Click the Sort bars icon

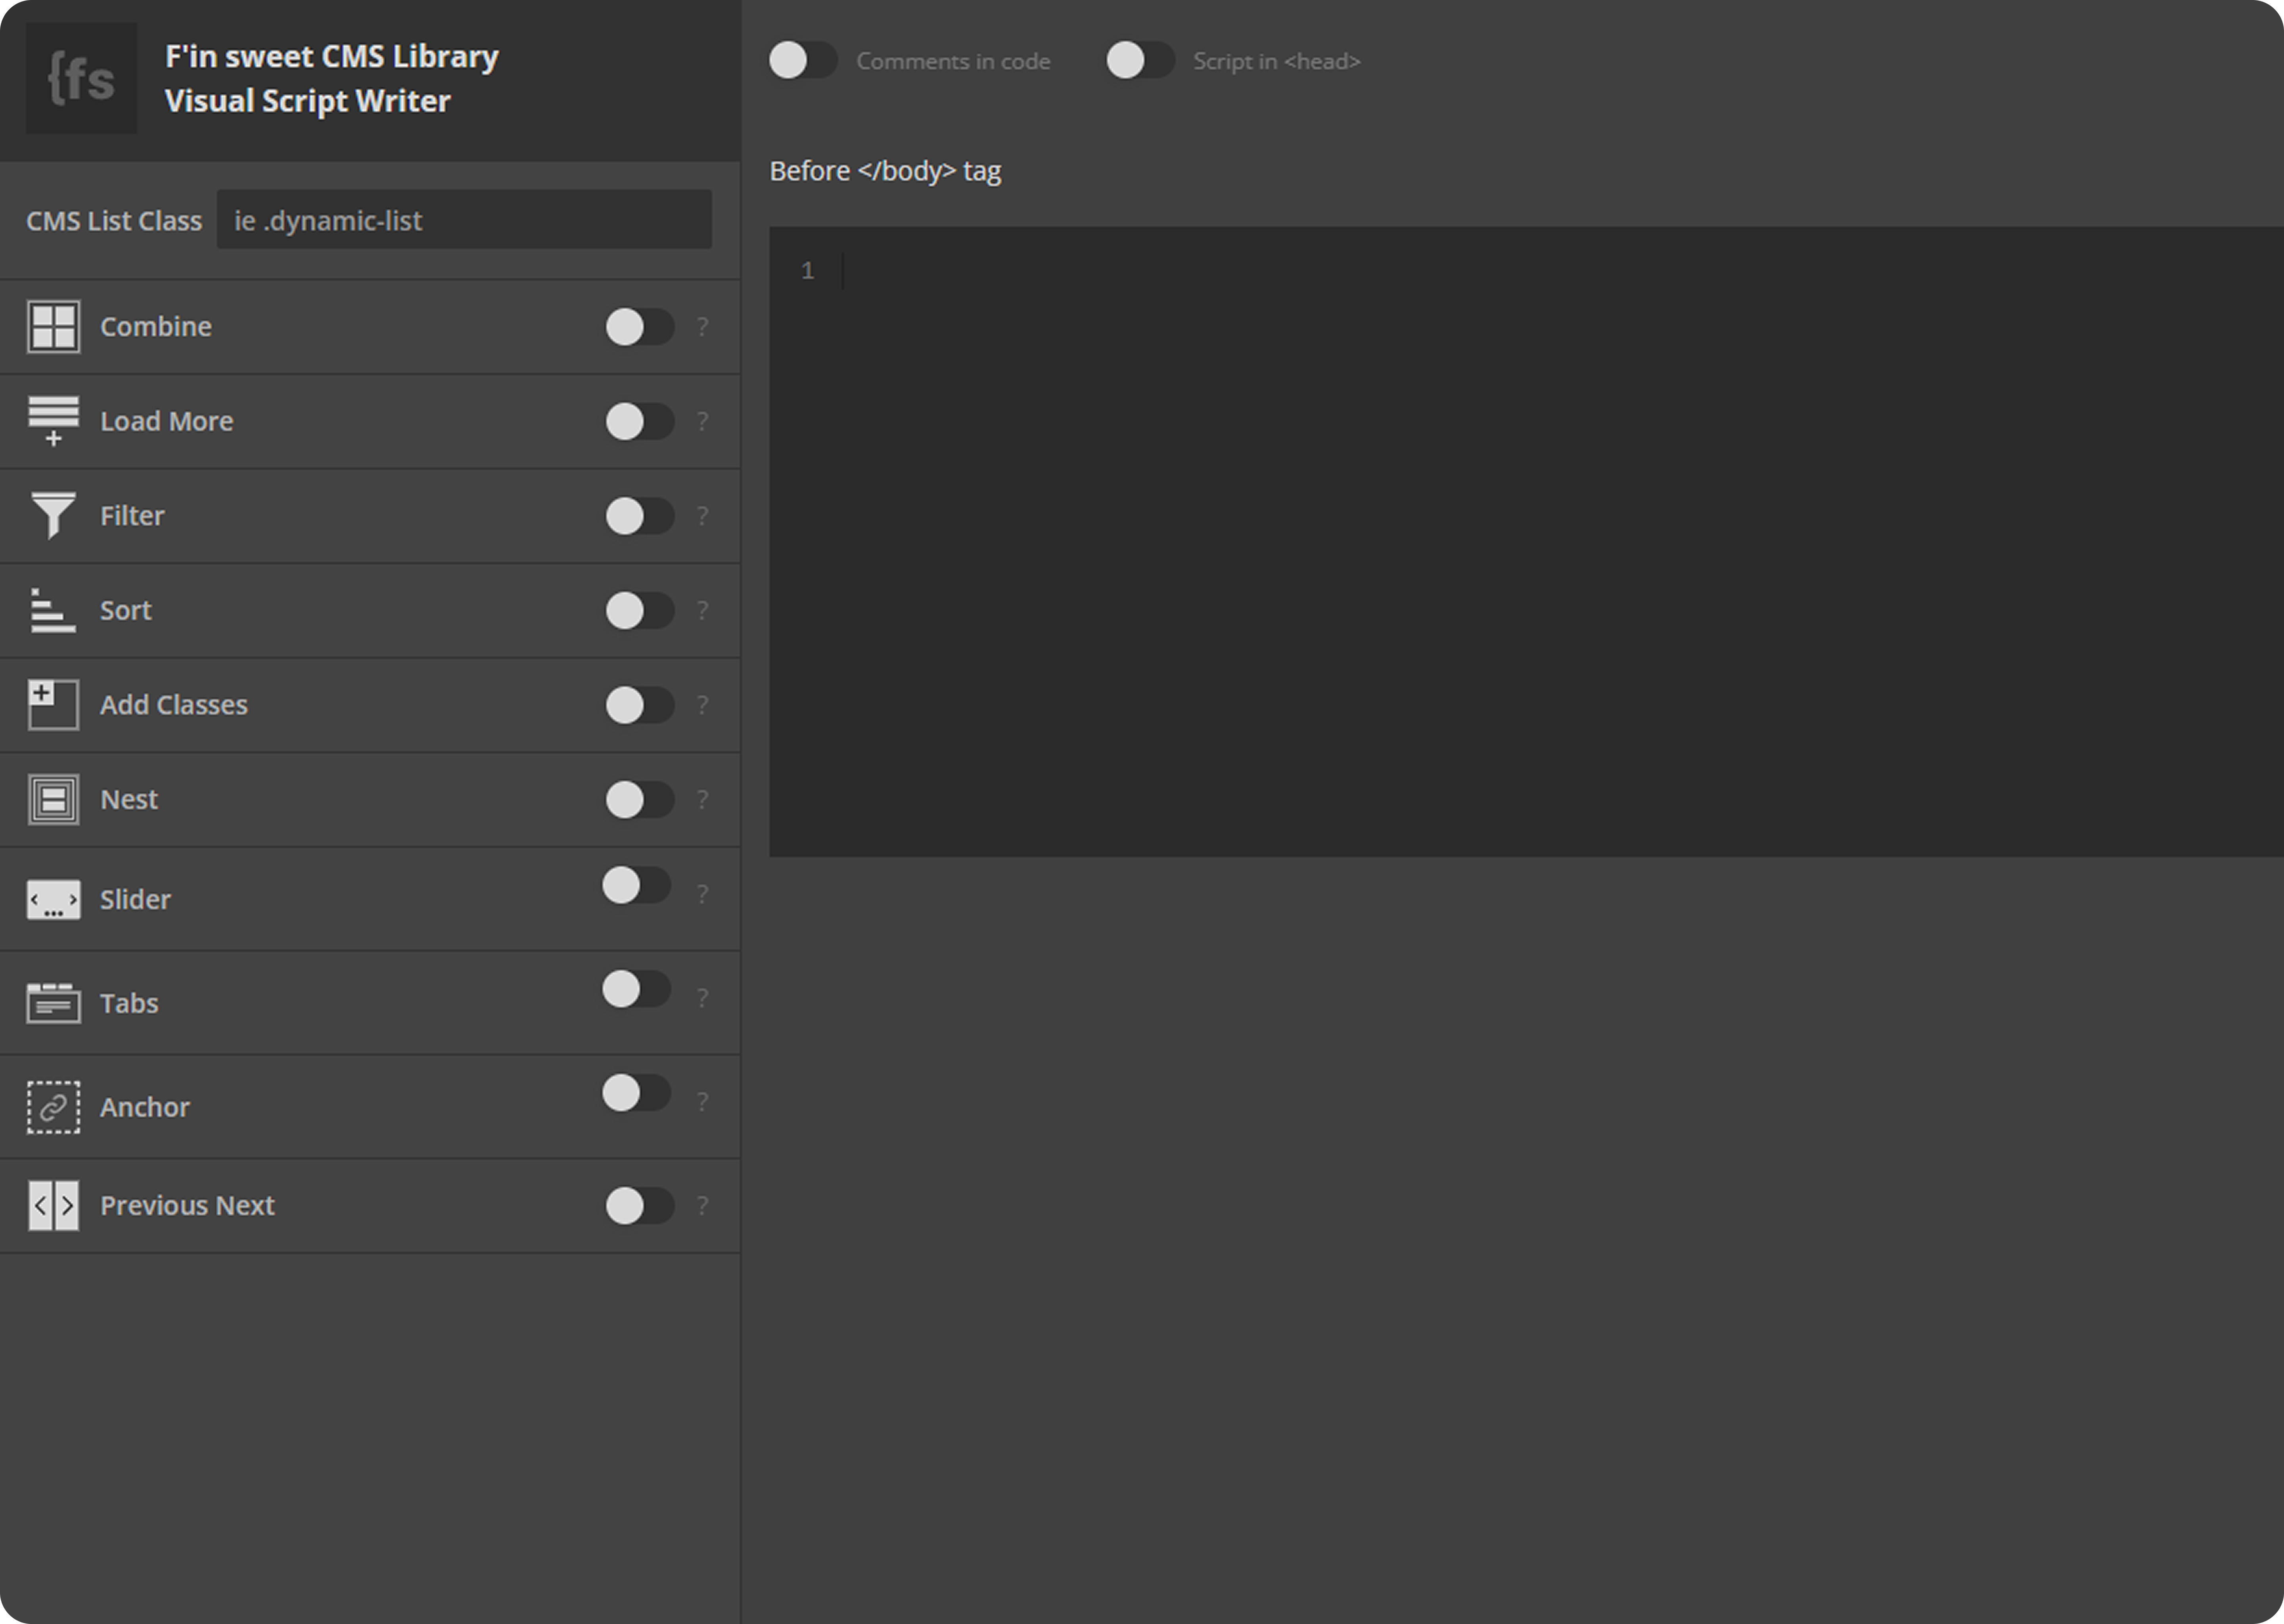[x=53, y=610]
